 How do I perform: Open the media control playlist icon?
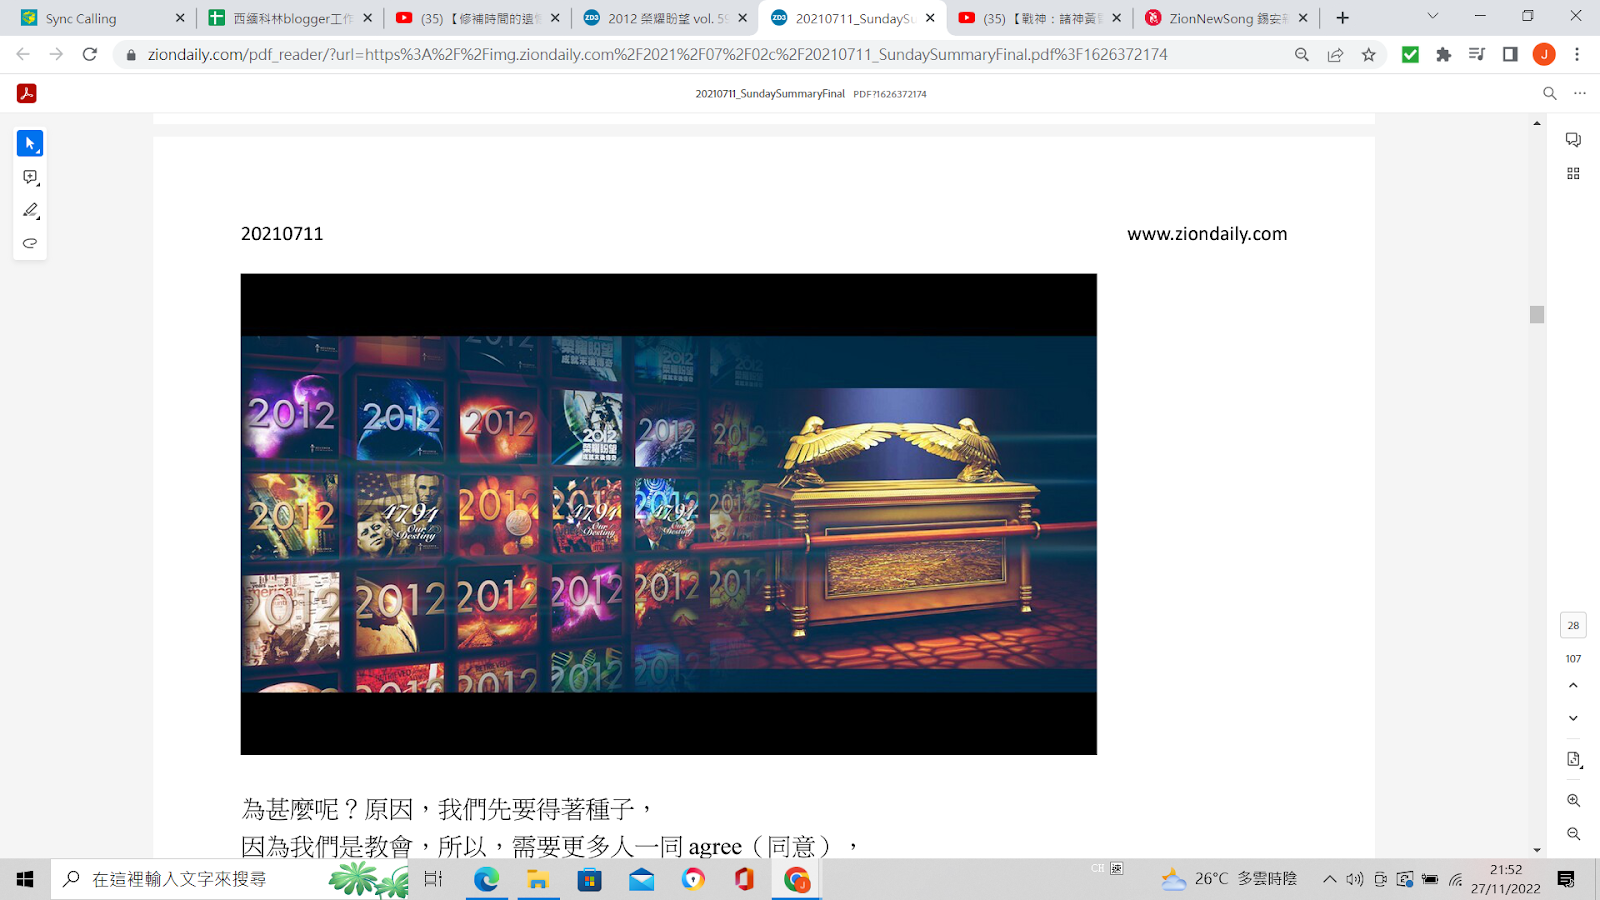tap(1477, 54)
